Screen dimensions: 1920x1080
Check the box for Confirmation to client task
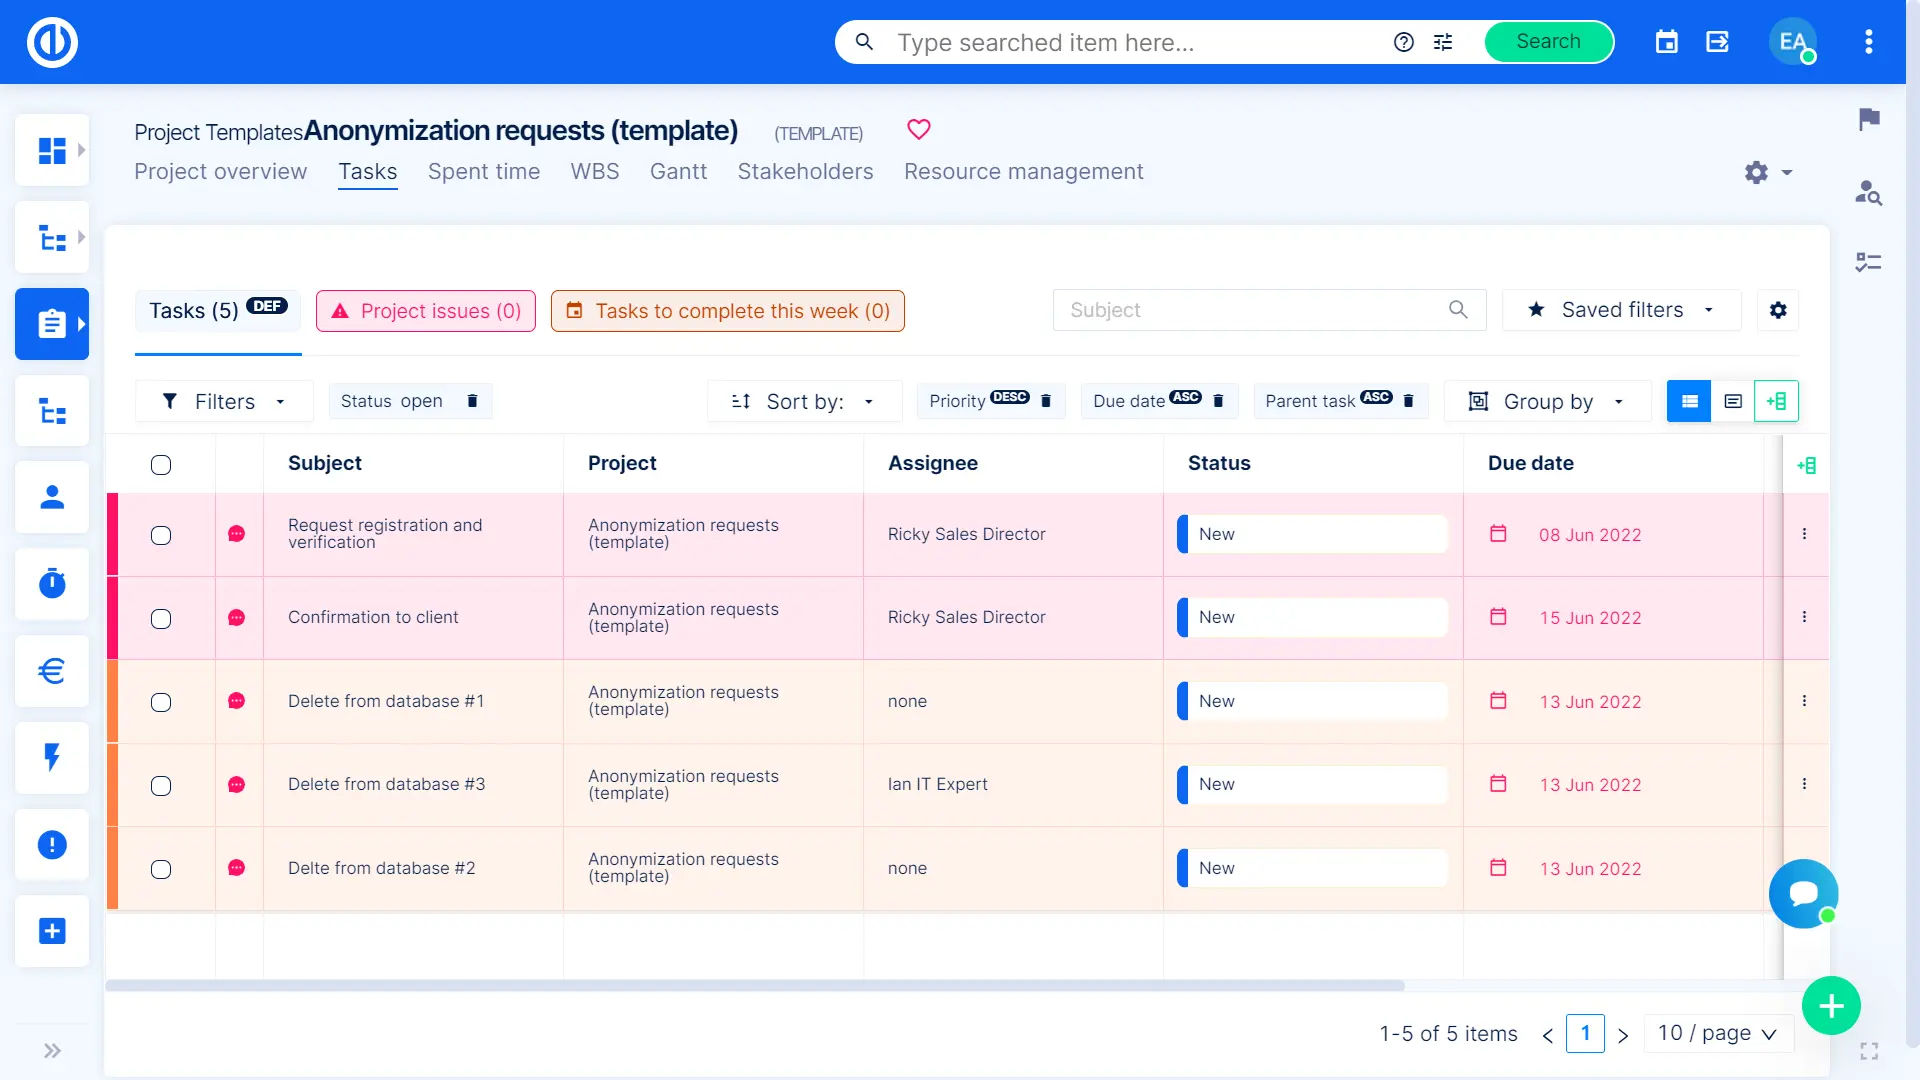[161, 619]
